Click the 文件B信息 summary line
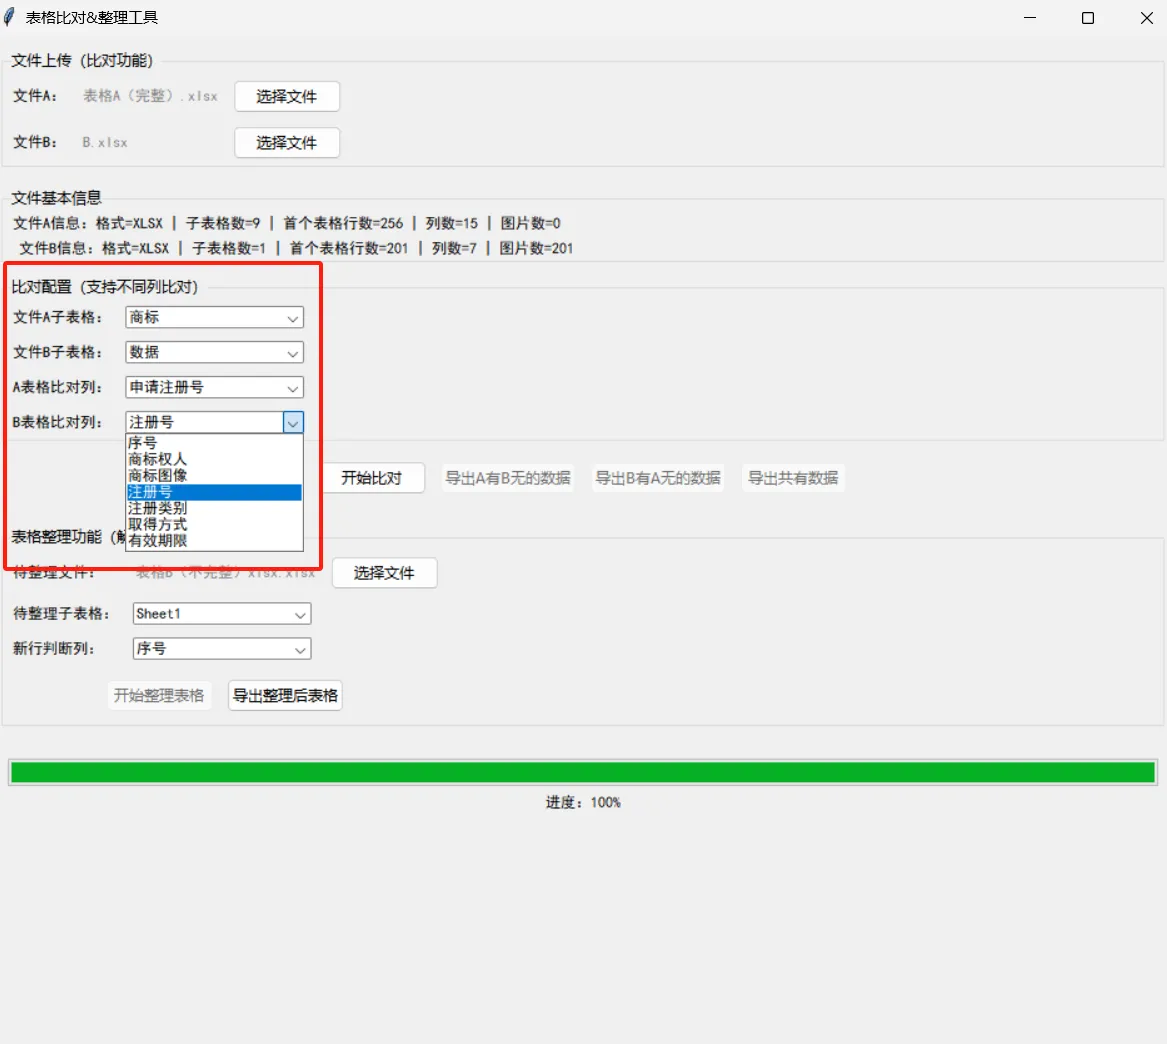Screen dimensions: 1167x1044 point(296,249)
